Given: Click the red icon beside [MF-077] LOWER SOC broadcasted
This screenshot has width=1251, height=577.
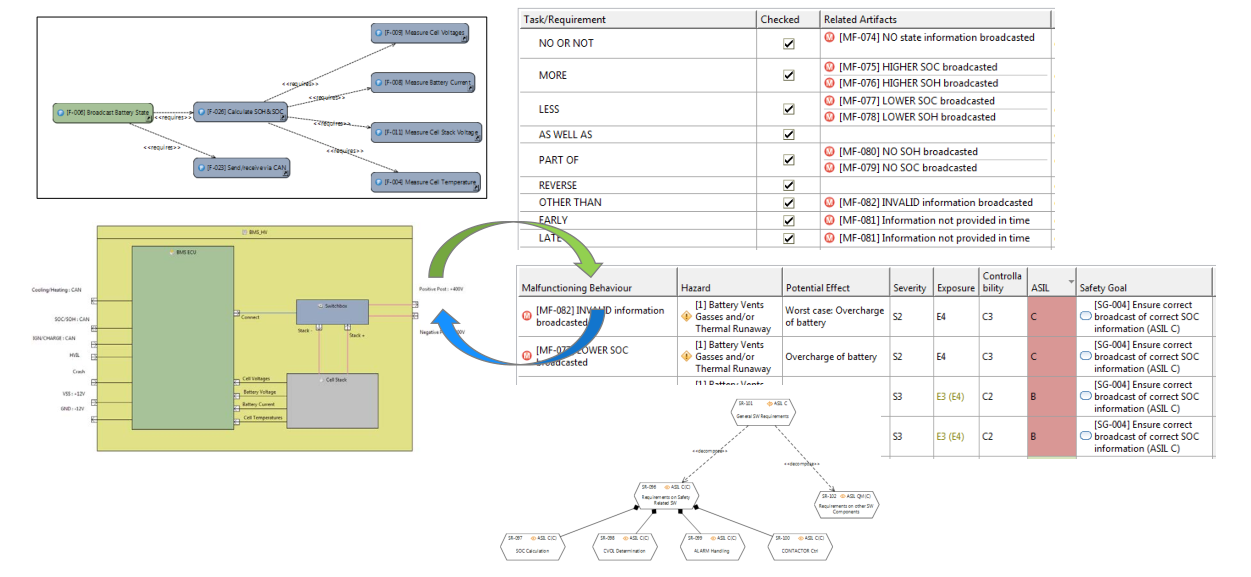Looking at the screenshot, I should (x=829, y=101).
